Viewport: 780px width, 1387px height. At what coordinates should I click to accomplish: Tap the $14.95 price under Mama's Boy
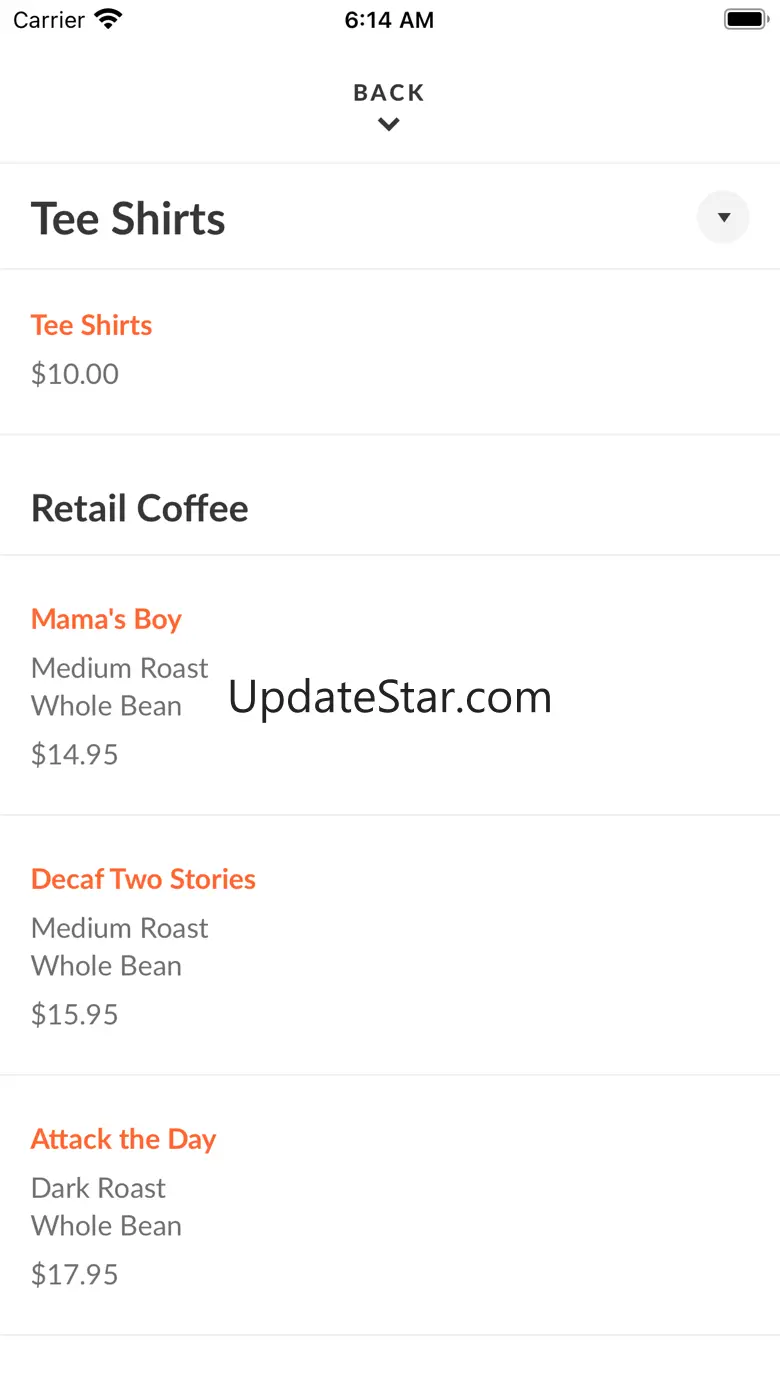75,754
